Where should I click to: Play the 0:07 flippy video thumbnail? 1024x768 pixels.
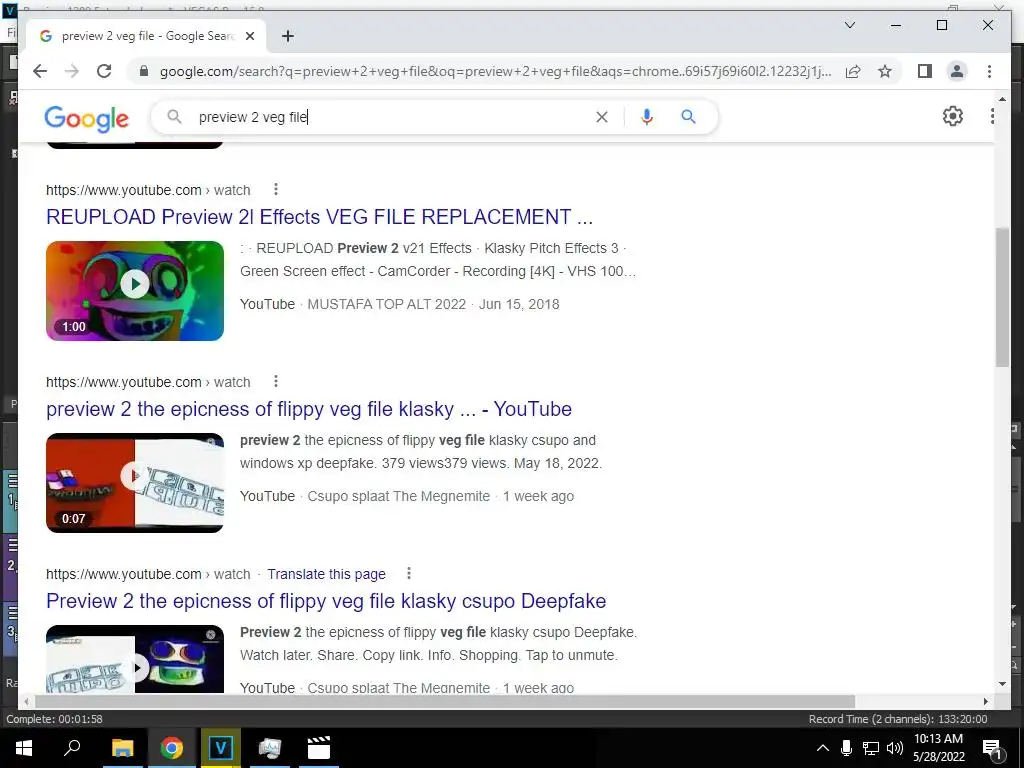tap(135, 483)
